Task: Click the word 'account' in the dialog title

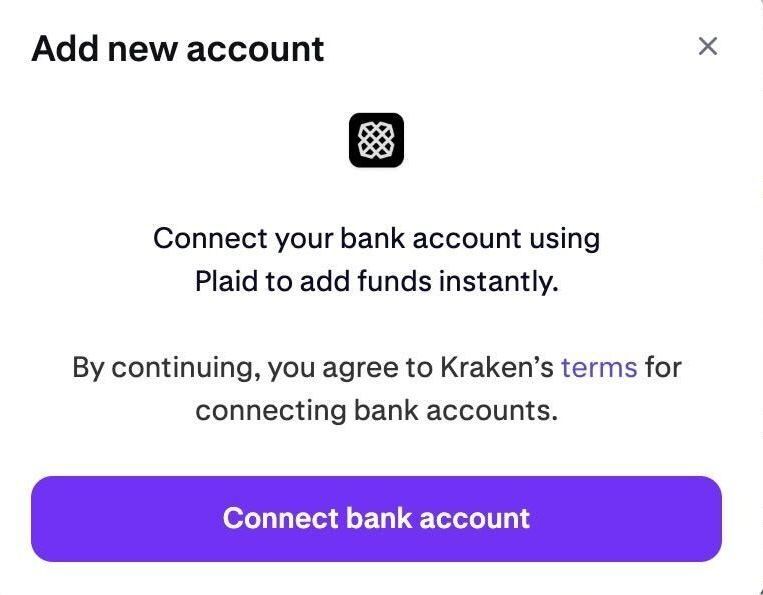Action: tap(255, 50)
